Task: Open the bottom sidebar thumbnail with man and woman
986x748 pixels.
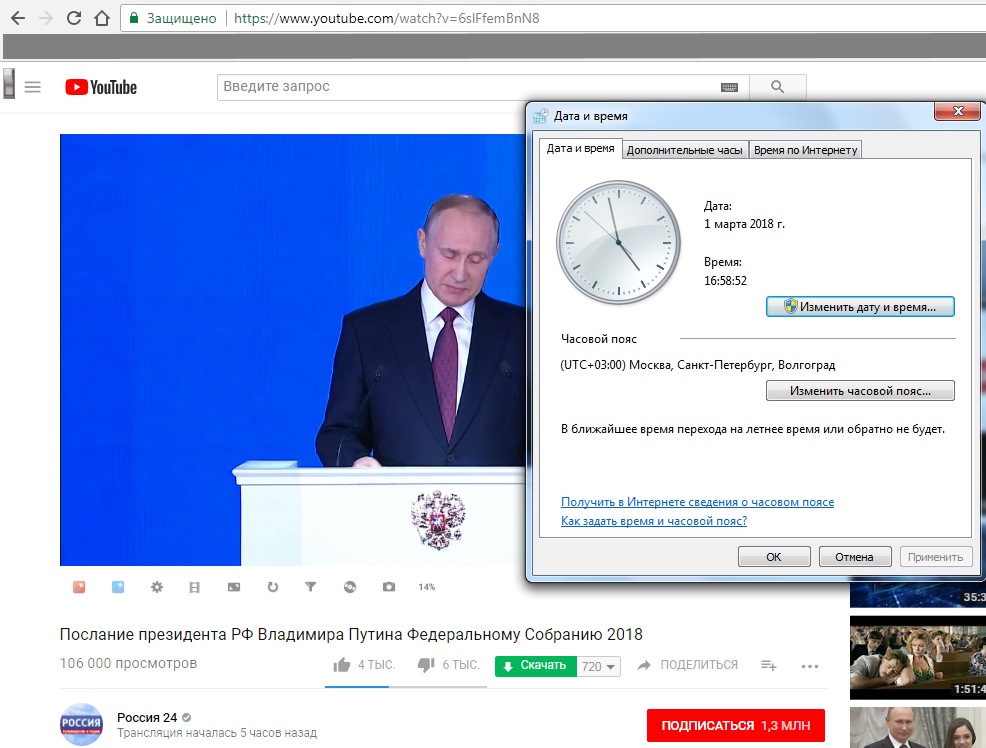Action: [x=917, y=727]
